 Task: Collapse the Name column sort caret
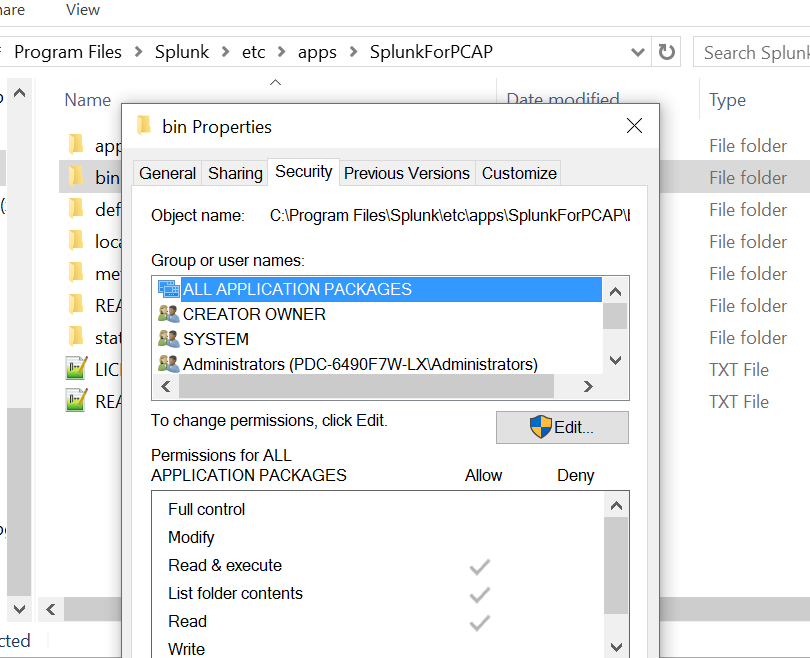(275, 84)
